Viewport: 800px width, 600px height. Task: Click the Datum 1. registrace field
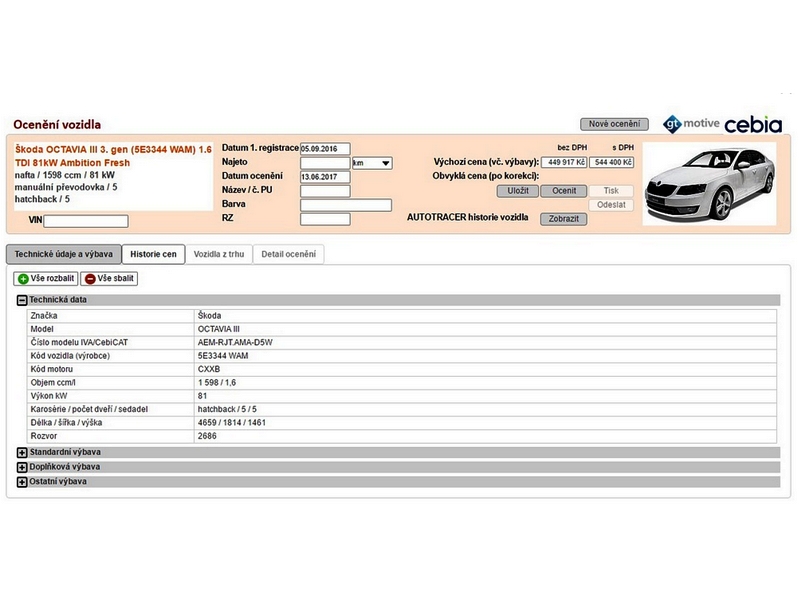point(325,149)
